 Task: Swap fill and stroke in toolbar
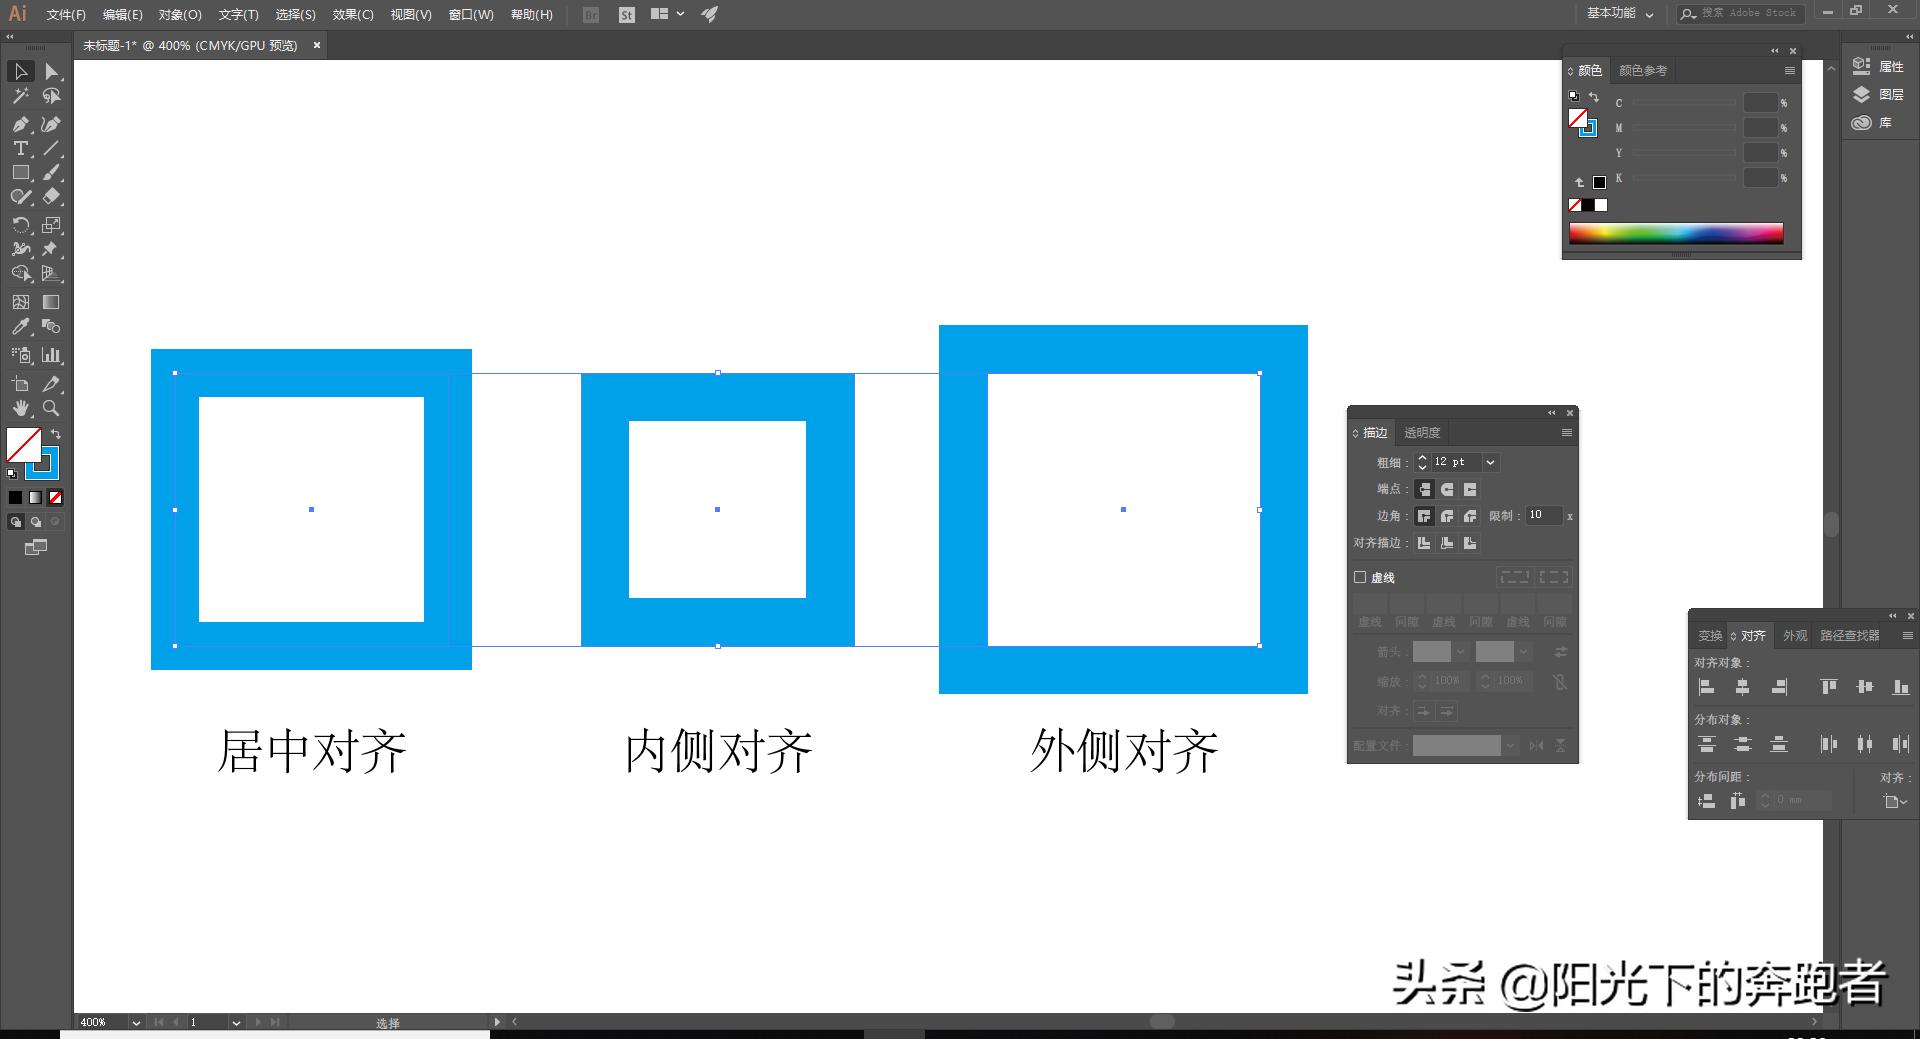click(x=56, y=434)
